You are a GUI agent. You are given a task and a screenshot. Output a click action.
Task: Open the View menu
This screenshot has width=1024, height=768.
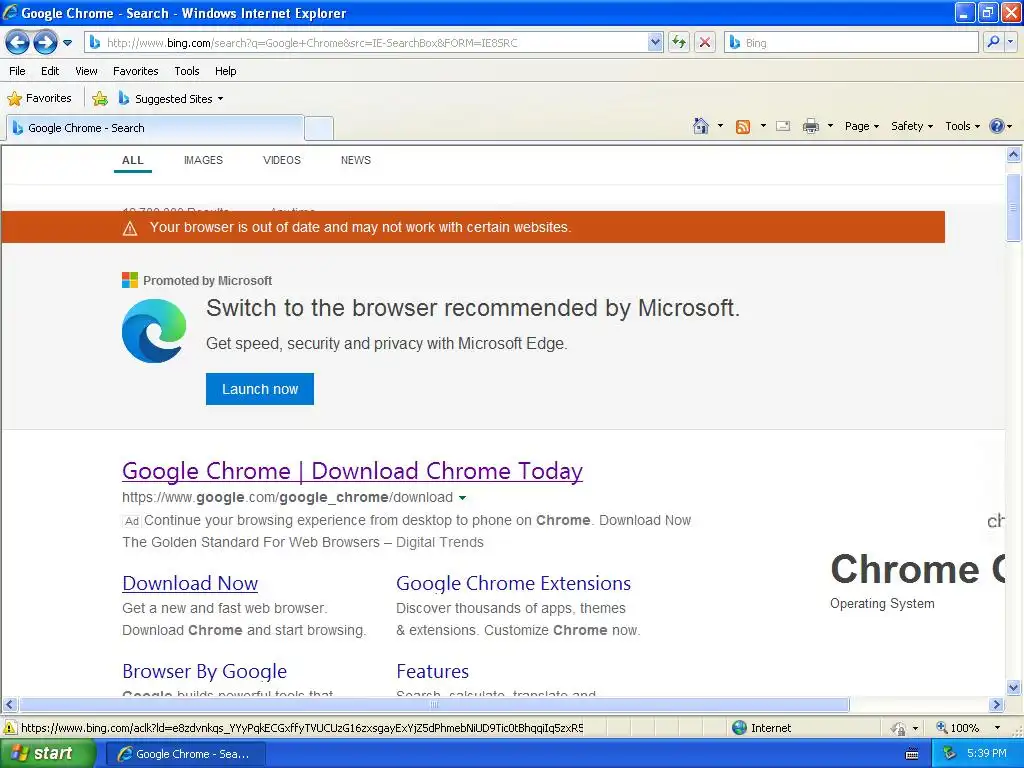[86, 71]
